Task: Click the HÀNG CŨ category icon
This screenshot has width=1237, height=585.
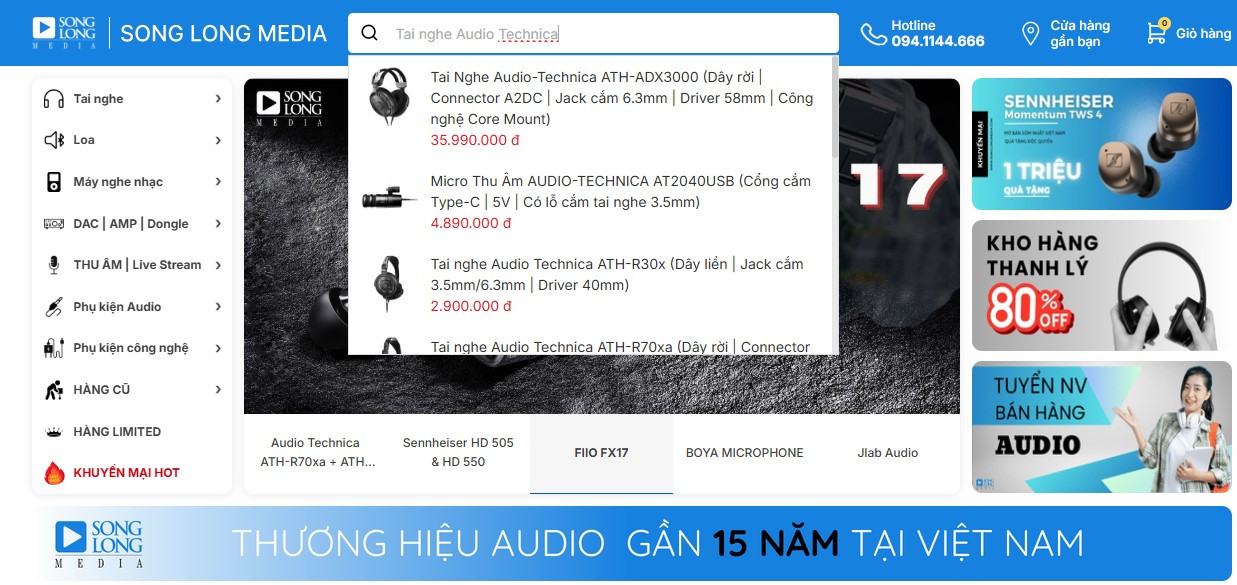Action: click(54, 390)
